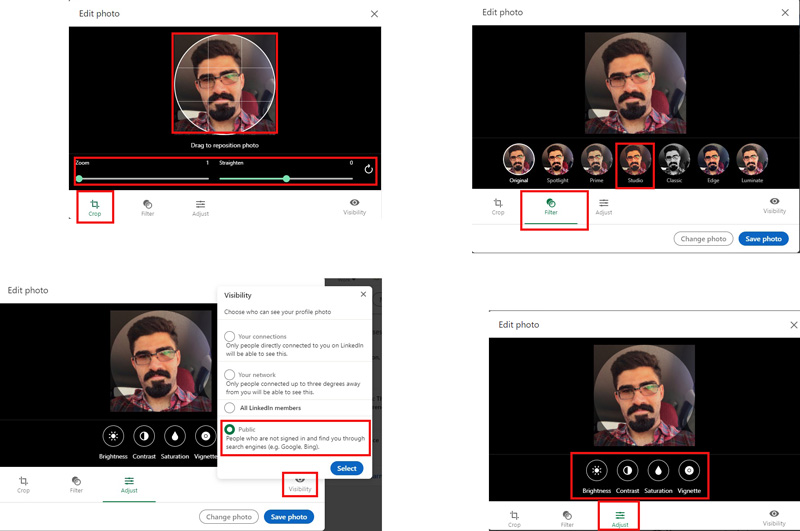Click Vignette icon in lower-right Adjust editor
The height and width of the screenshot is (531, 800).
pyautogui.click(x=689, y=470)
